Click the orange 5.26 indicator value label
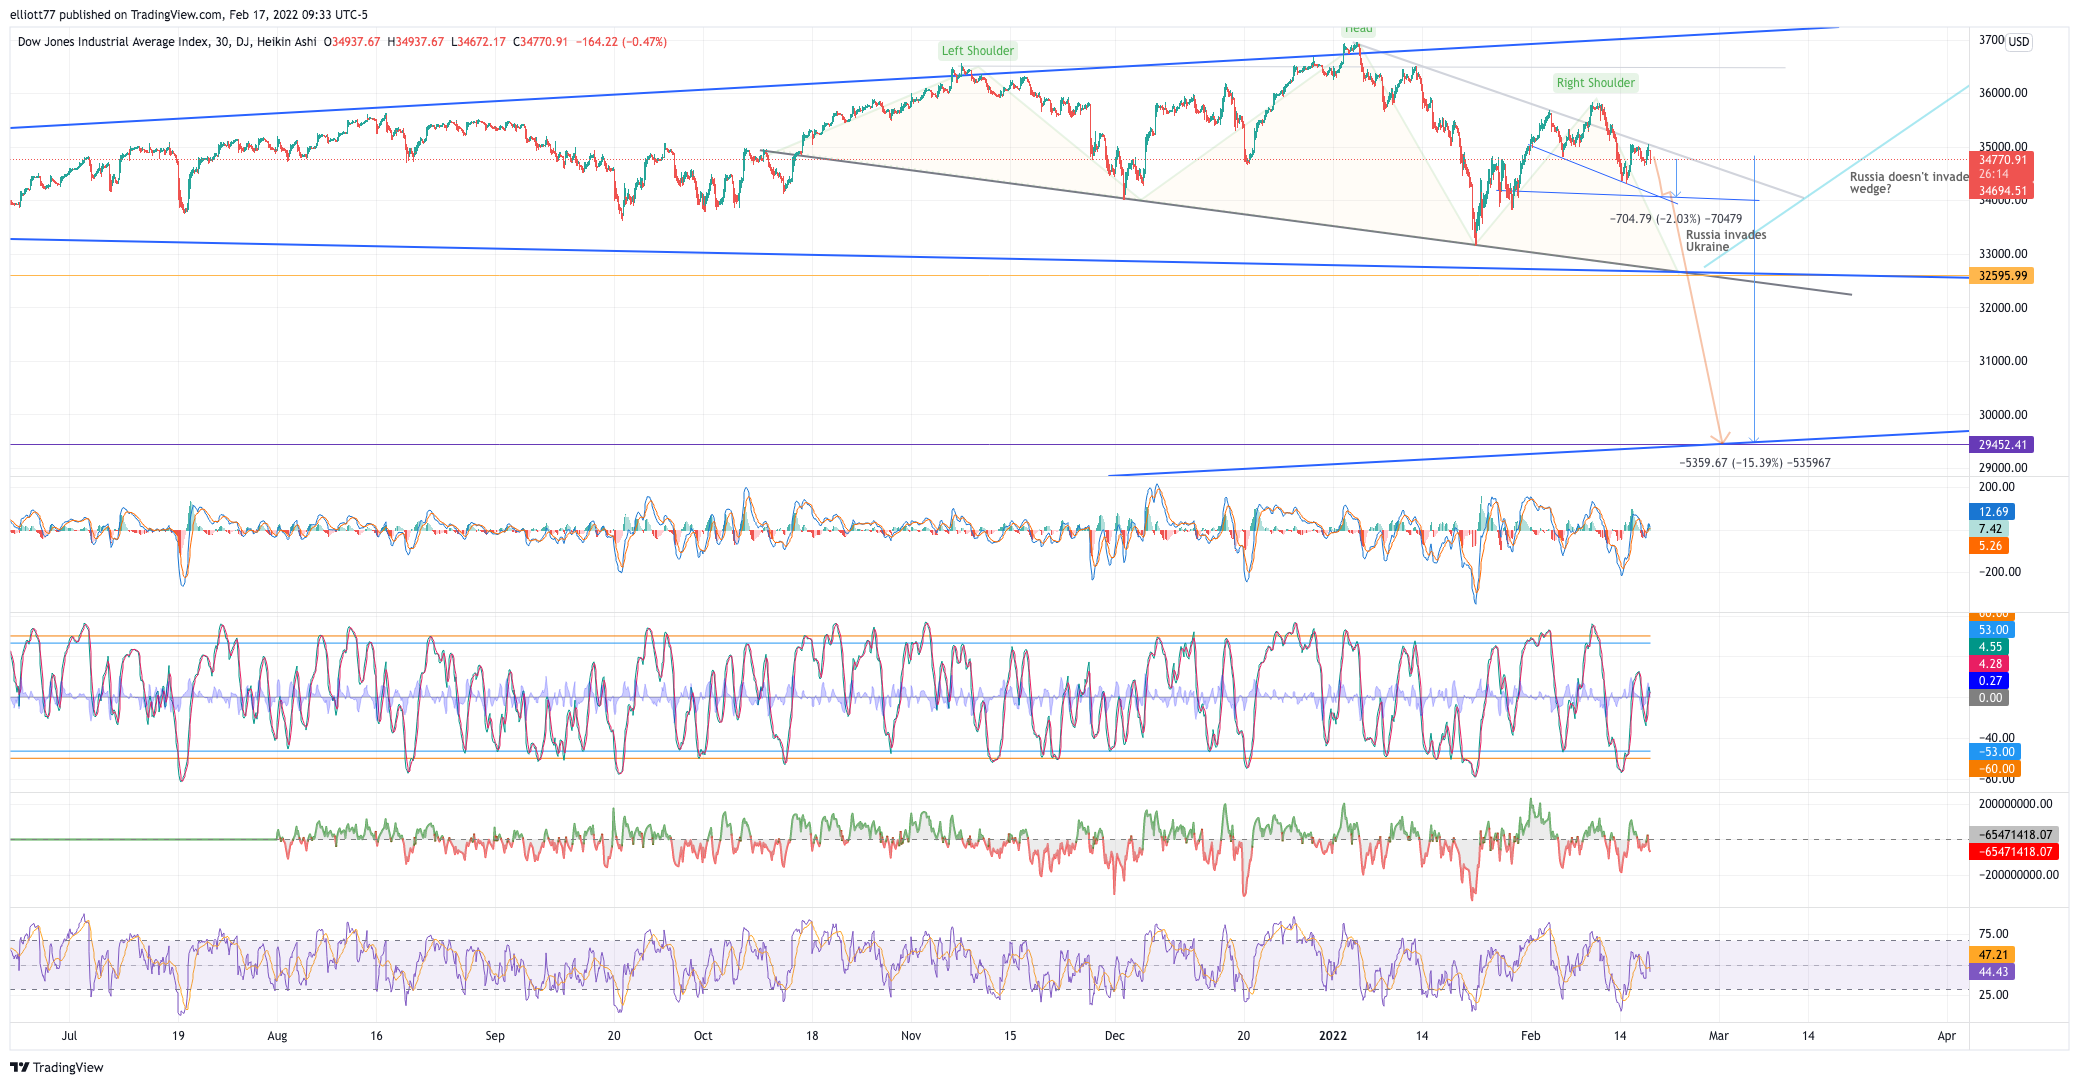The height and width of the screenshot is (1085, 2079). click(1989, 546)
